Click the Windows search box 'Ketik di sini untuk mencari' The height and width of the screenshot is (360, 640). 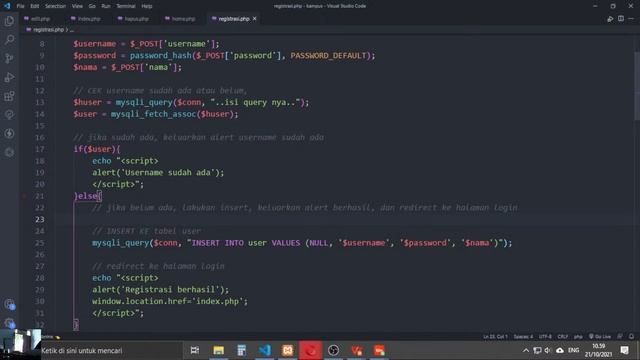point(110,351)
